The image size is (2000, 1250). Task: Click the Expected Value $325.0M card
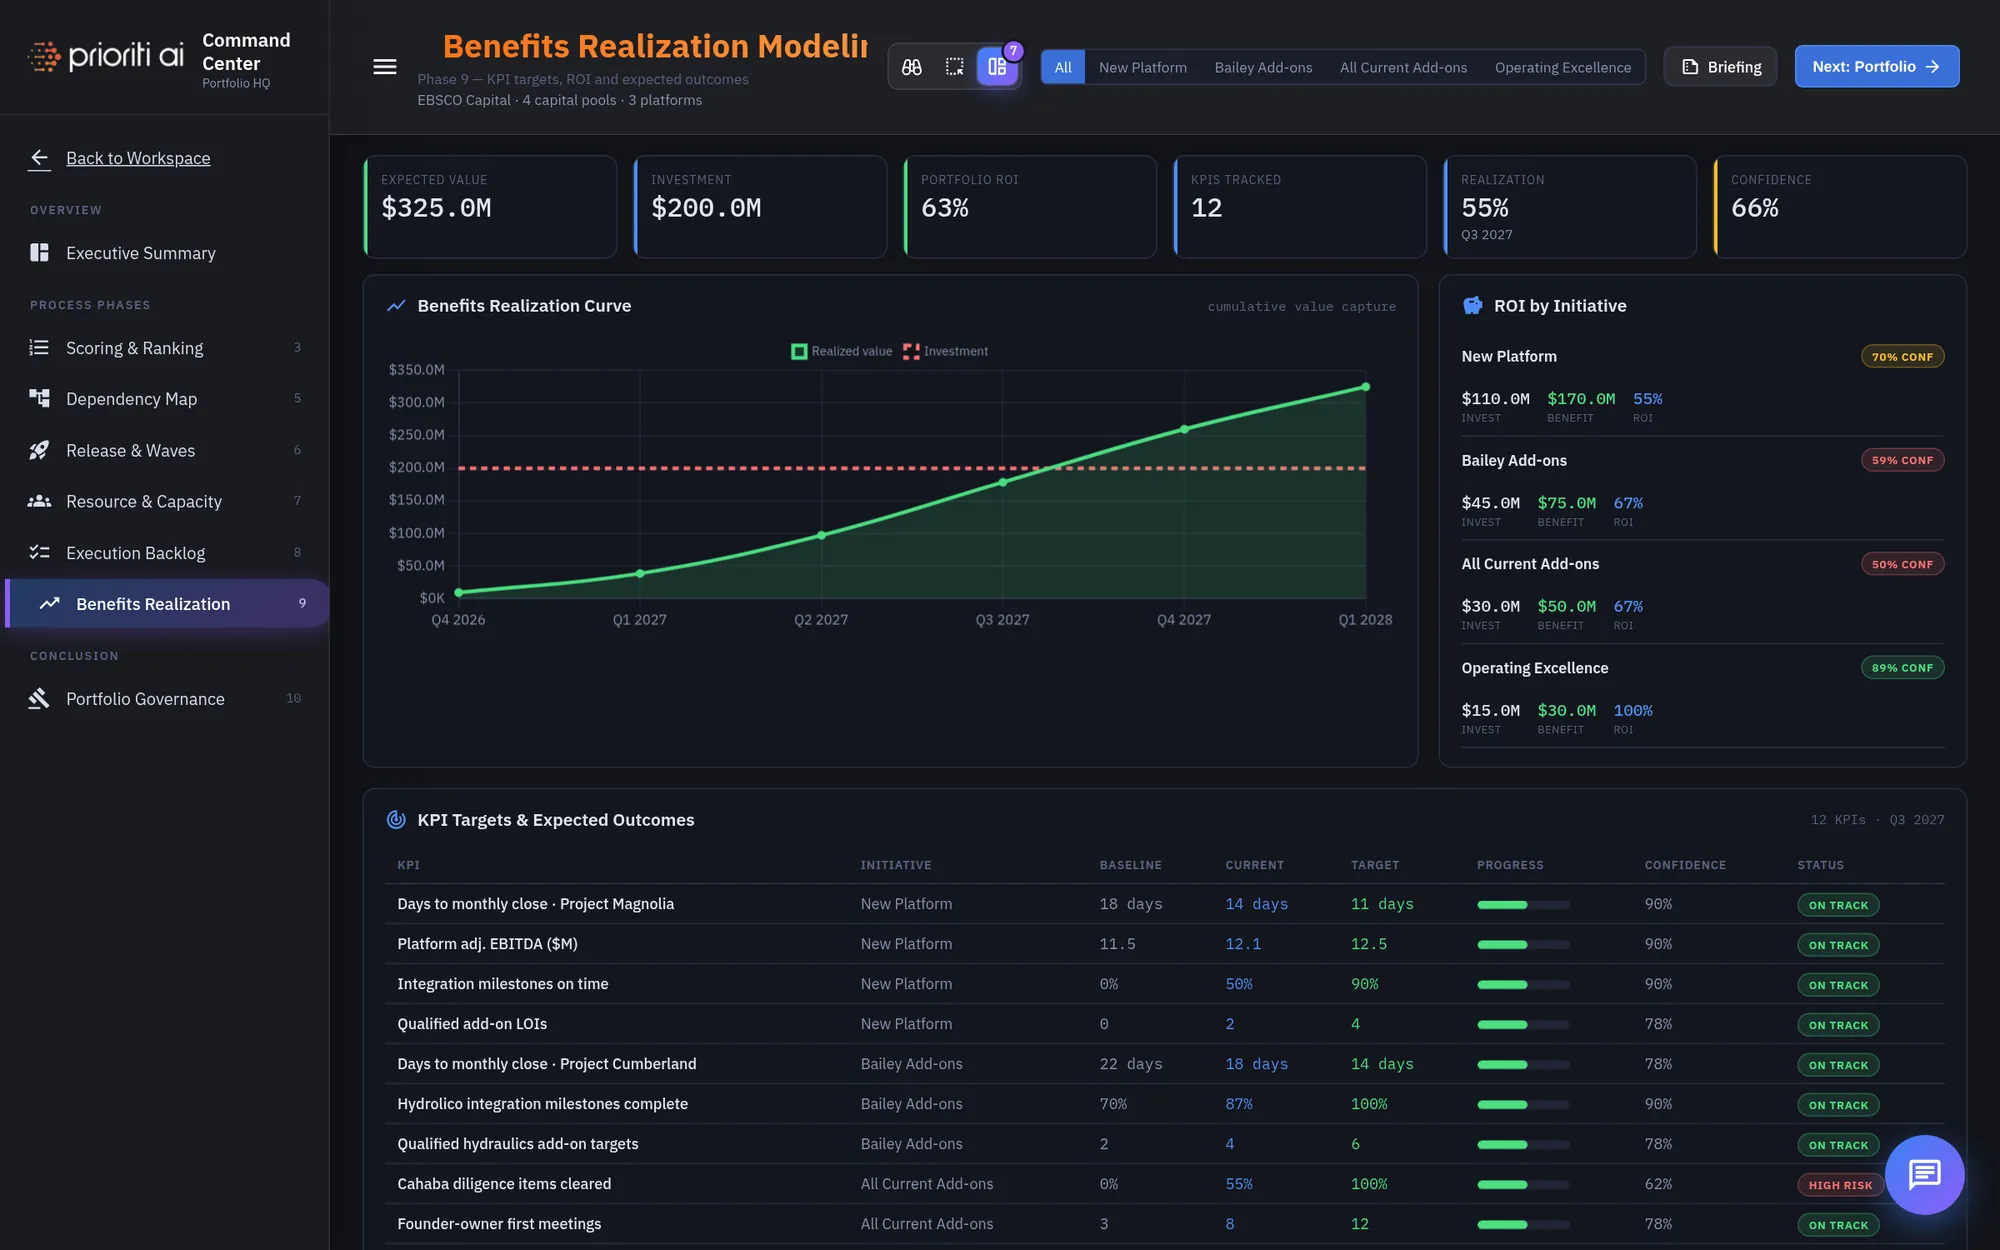(490, 207)
